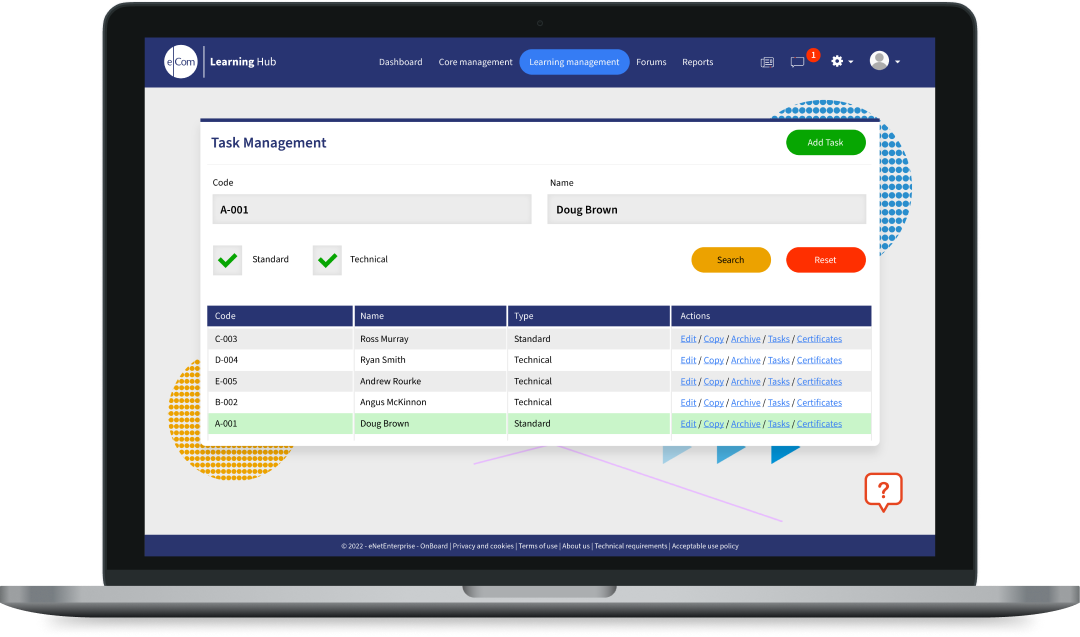Switch to the Dashboard tab
1080x637 pixels.
pos(400,61)
